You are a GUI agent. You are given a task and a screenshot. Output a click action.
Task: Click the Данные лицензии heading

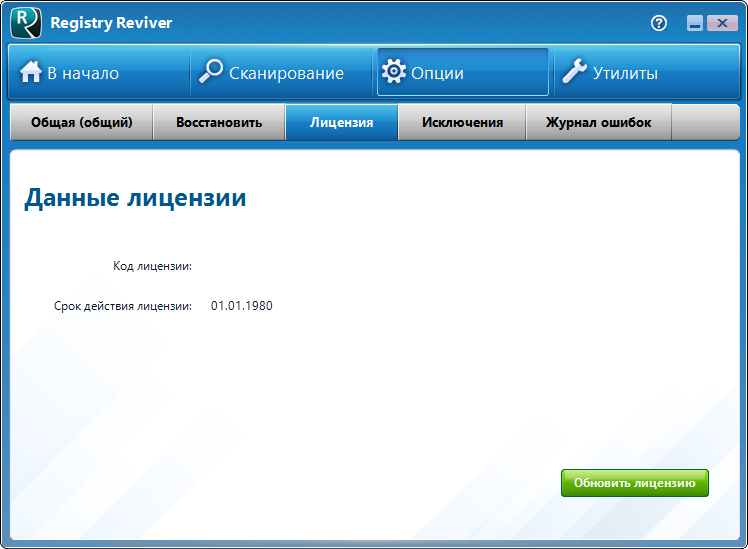point(135,198)
